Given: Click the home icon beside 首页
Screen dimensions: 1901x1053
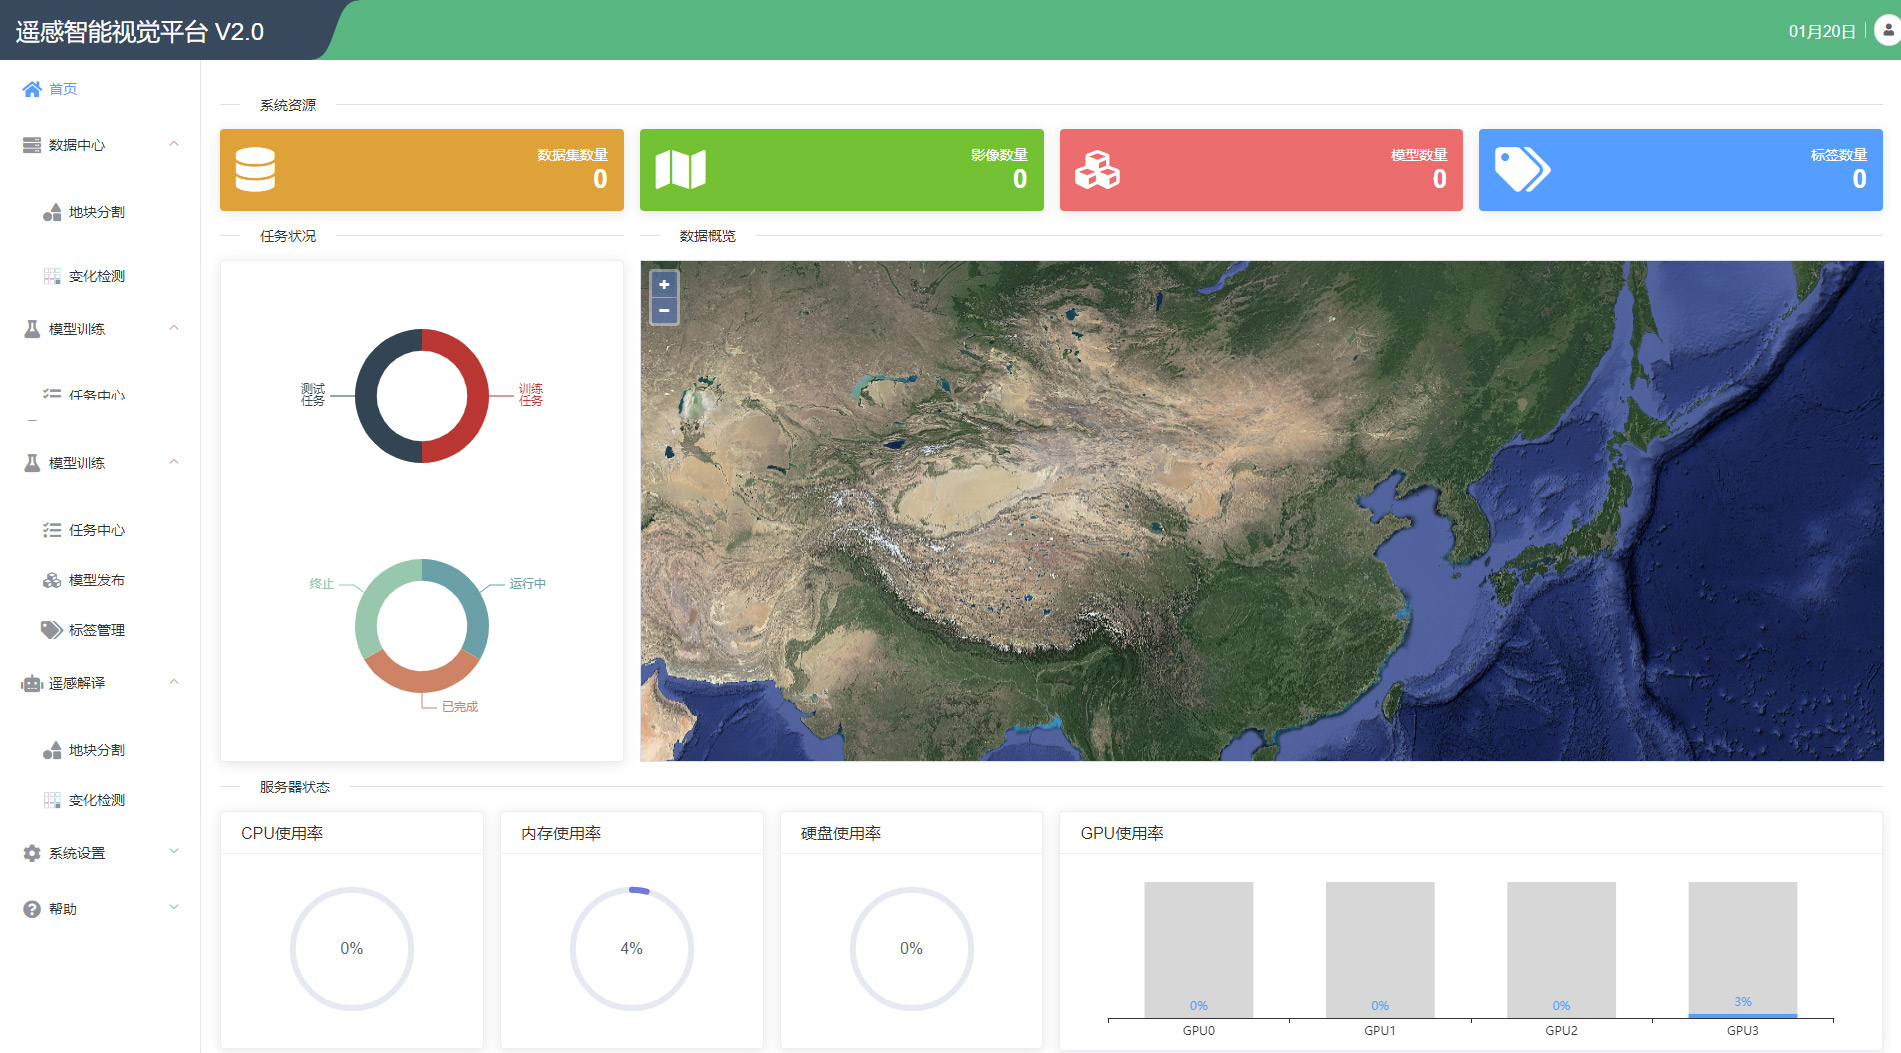Looking at the screenshot, I should pyautogui.click(x=32, y=89).
